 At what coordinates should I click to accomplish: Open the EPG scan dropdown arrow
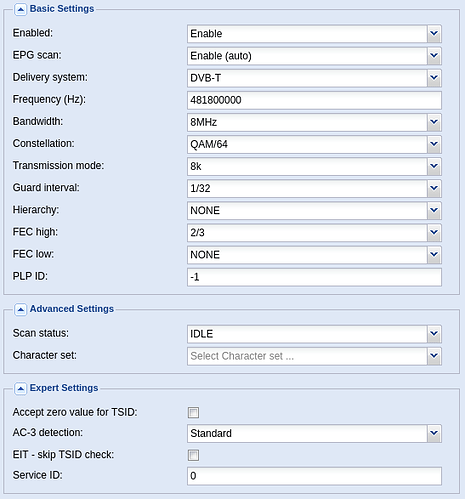pyautogui.click(x=434, y=56)
